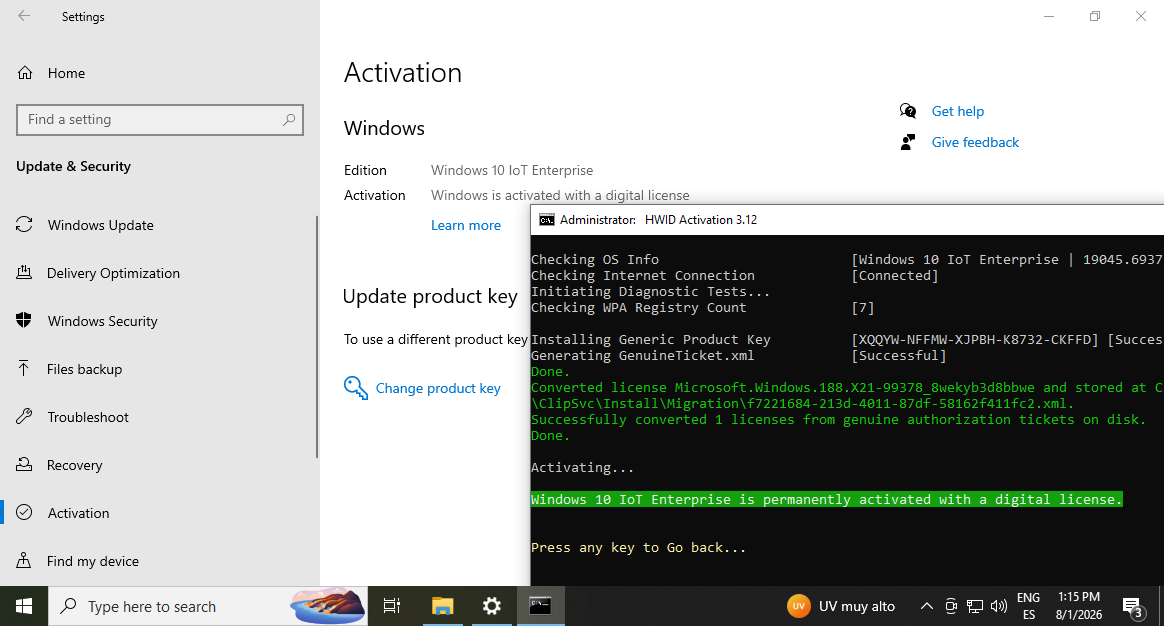Show hidden tray icons chevron
The height and width of the screenshot is (626, 1164).
(x=926, y=606)
